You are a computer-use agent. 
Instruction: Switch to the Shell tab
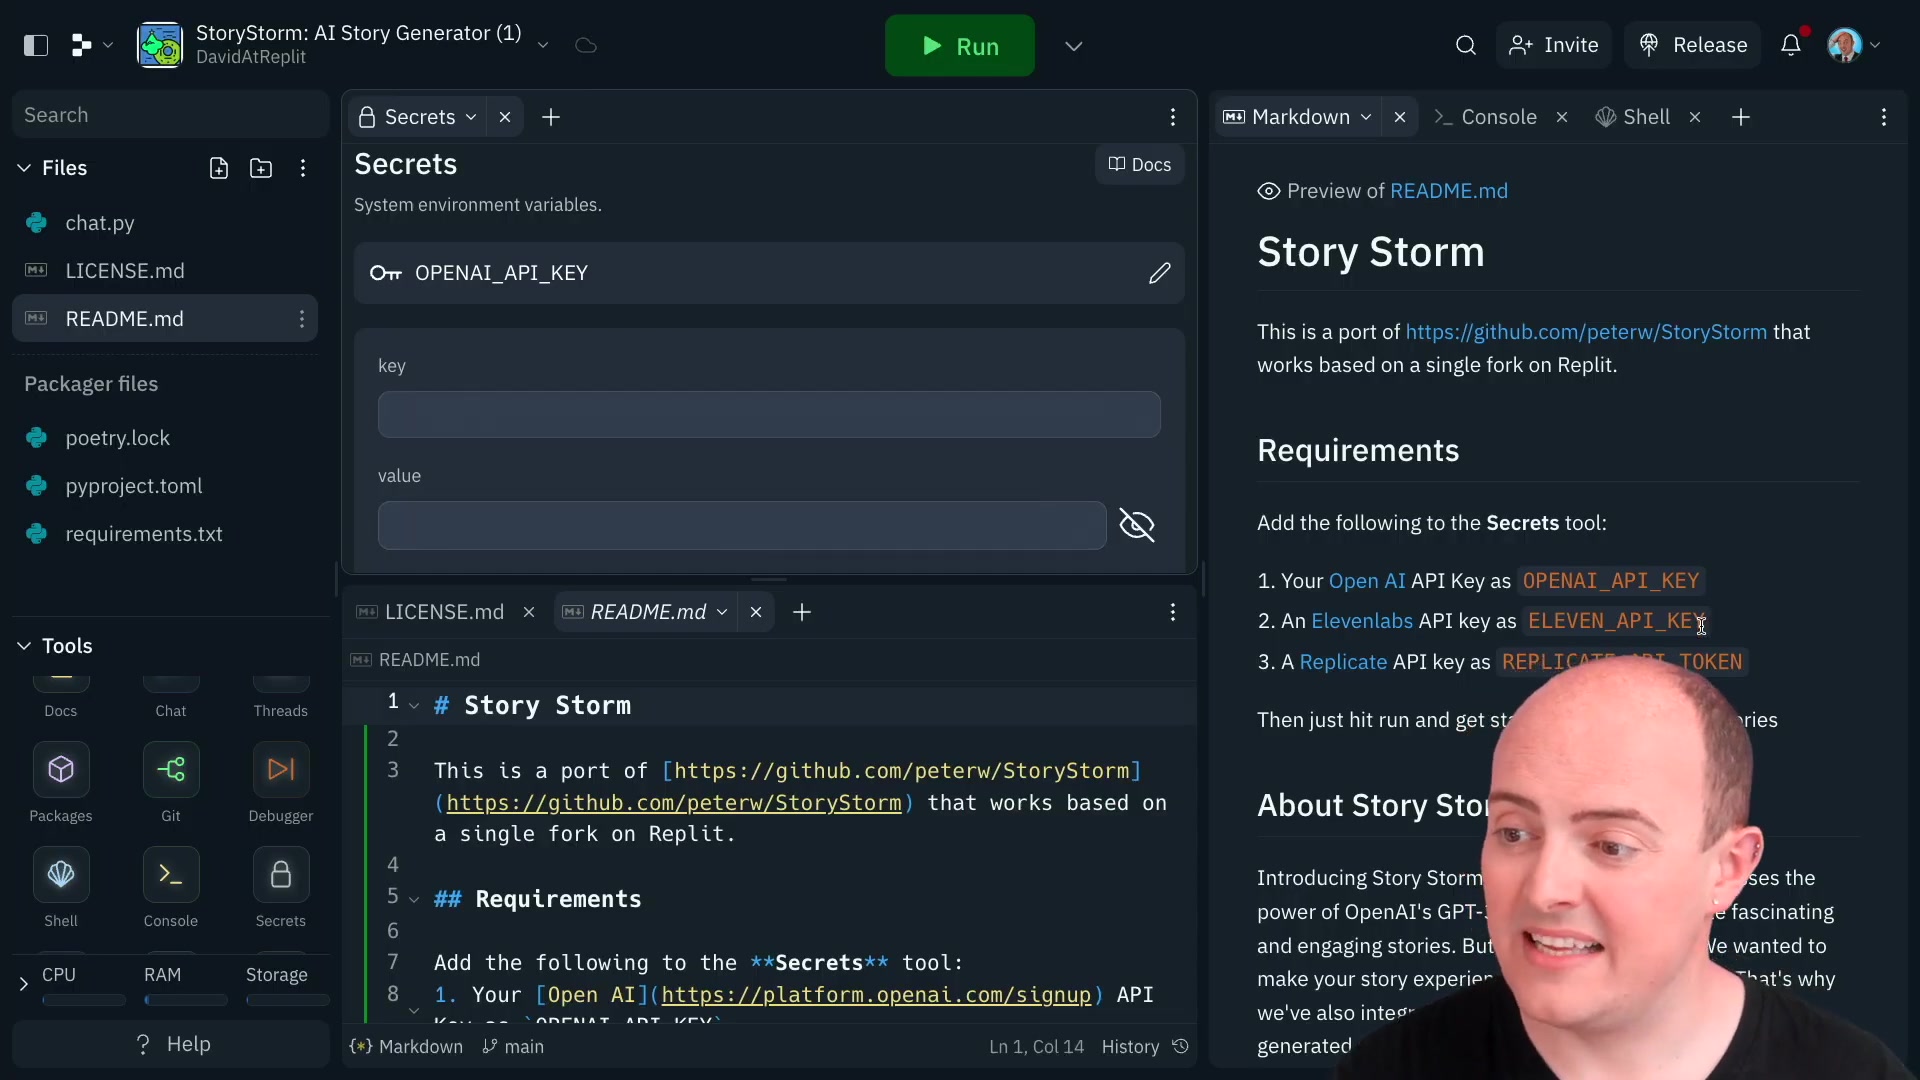(x=1633, y=117)
